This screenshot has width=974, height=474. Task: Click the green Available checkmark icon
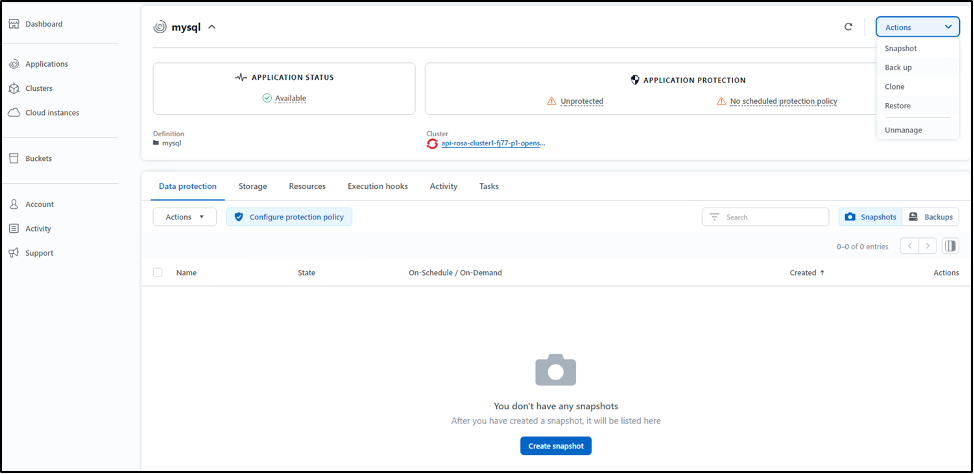(x=267, y=98)
